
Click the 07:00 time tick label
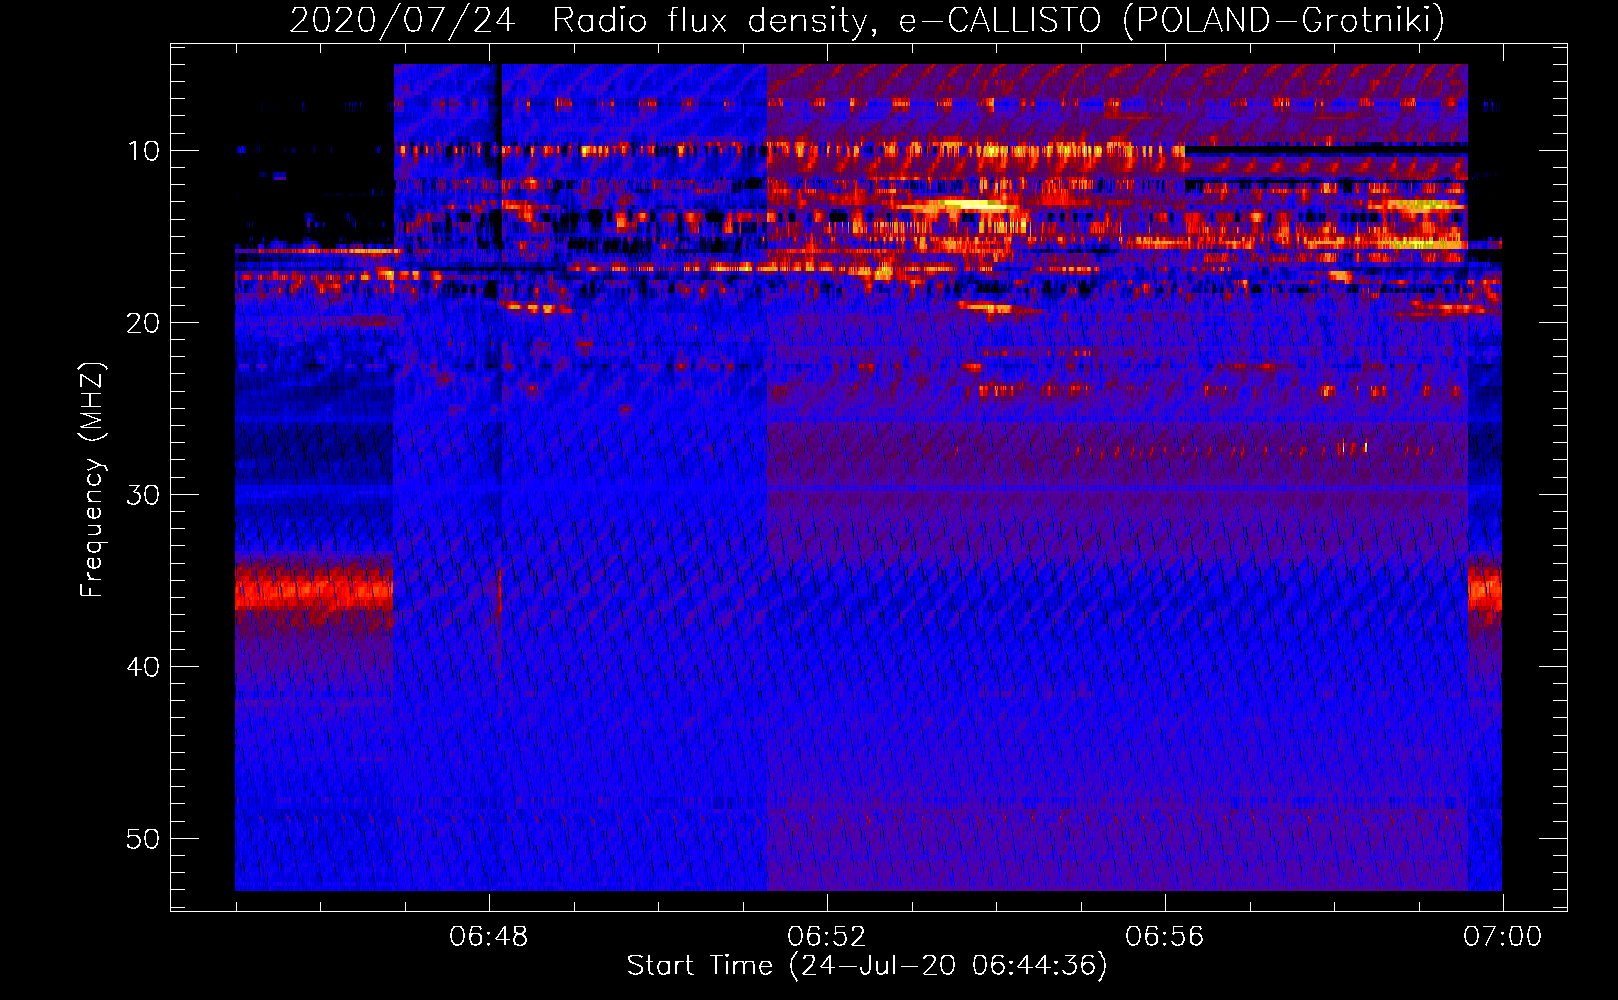click(x=1503, y=937)
